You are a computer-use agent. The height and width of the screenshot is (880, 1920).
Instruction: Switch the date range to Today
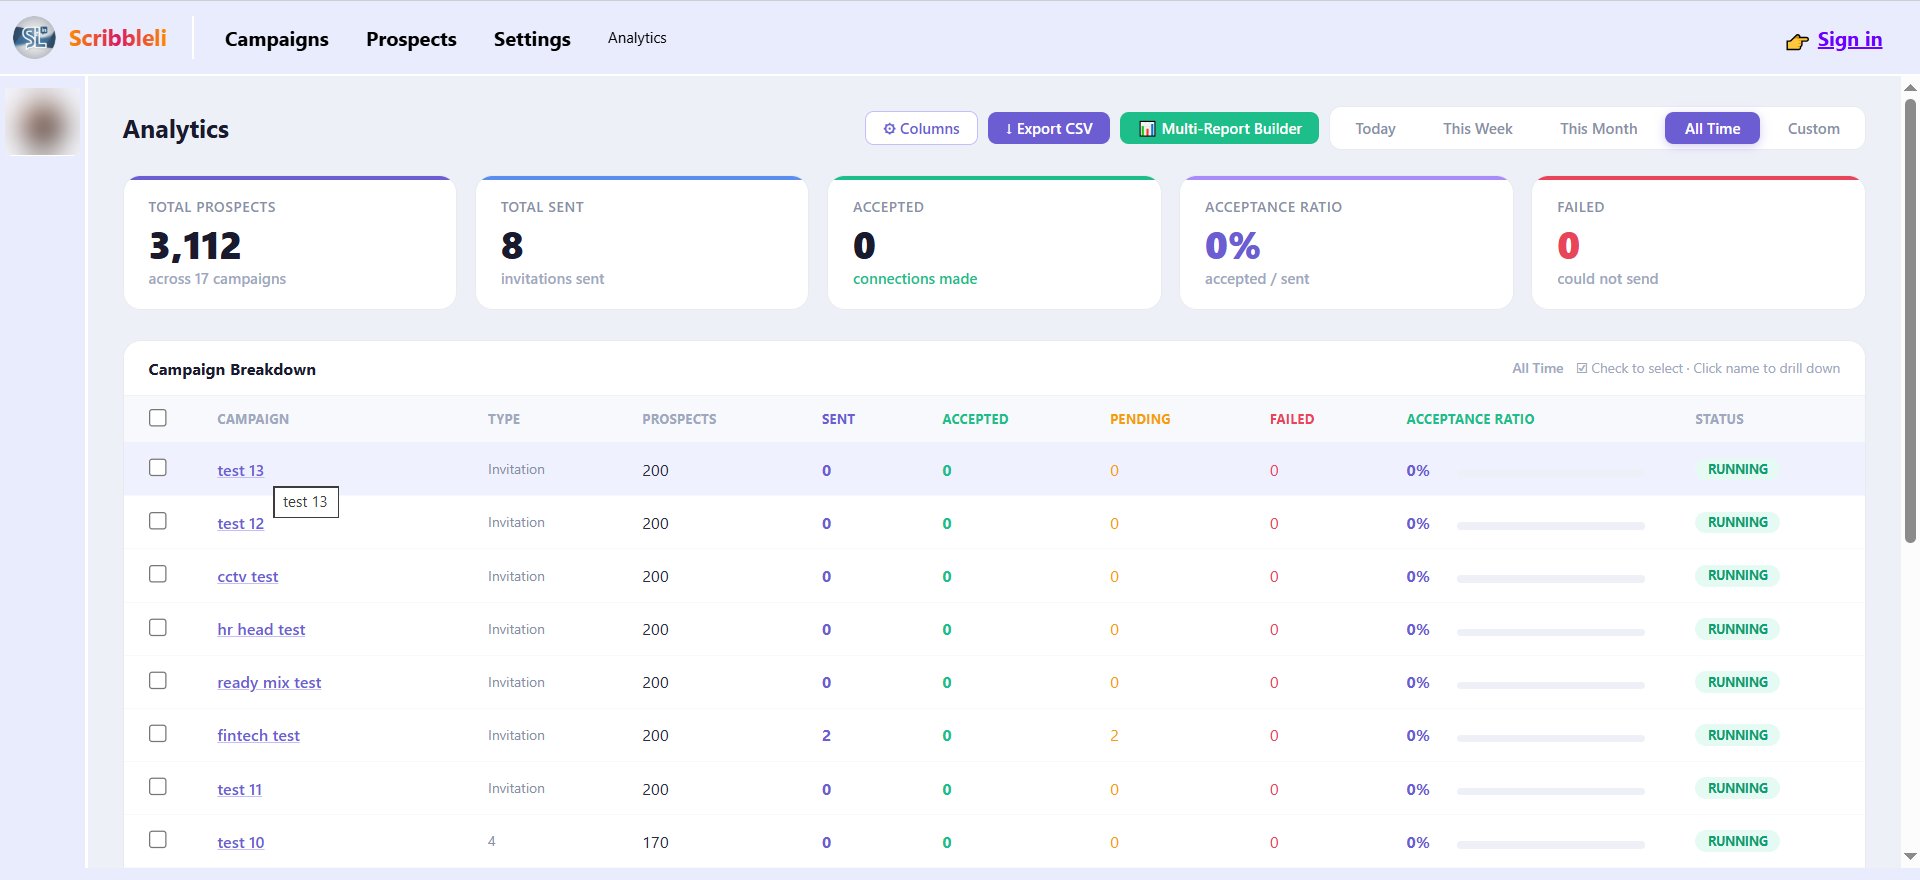click(1375, 128)
